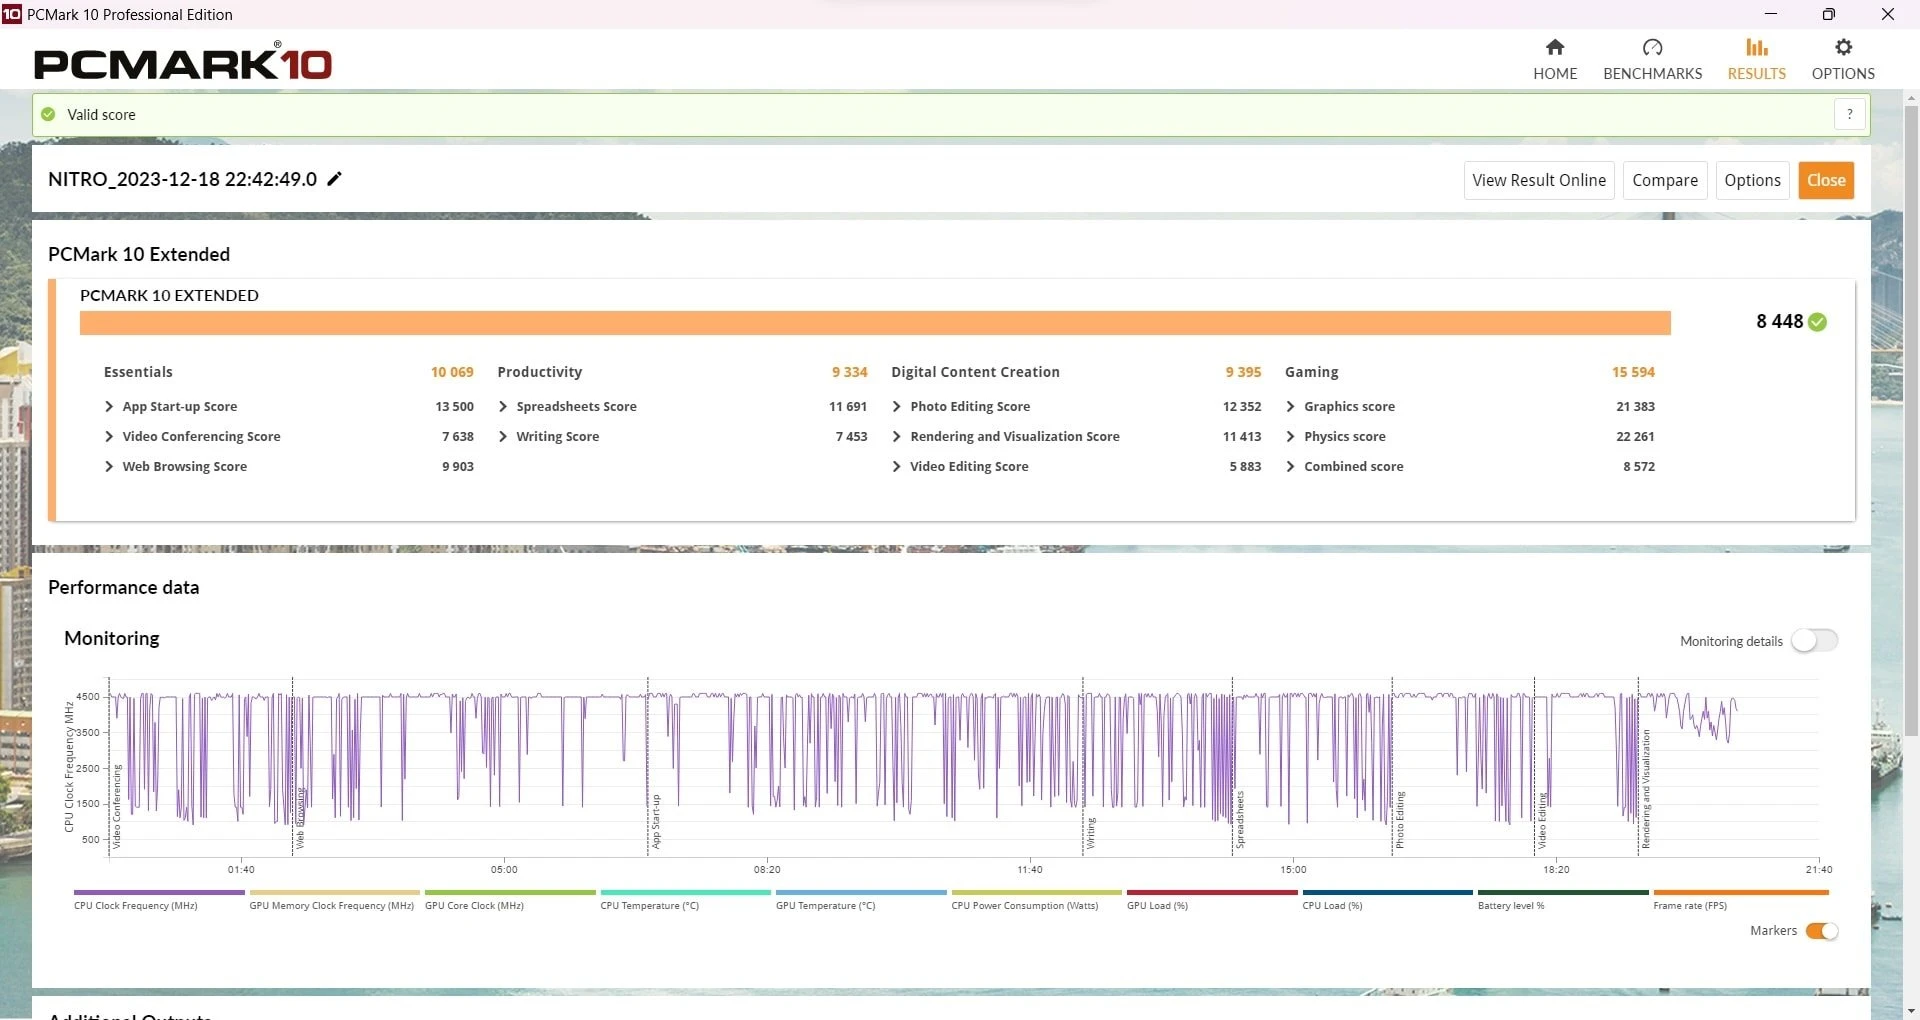The height and width of the screenshot is (1020, 1920).
Task: Click the App Start-up marker in chart
Action: coord(656,822)
